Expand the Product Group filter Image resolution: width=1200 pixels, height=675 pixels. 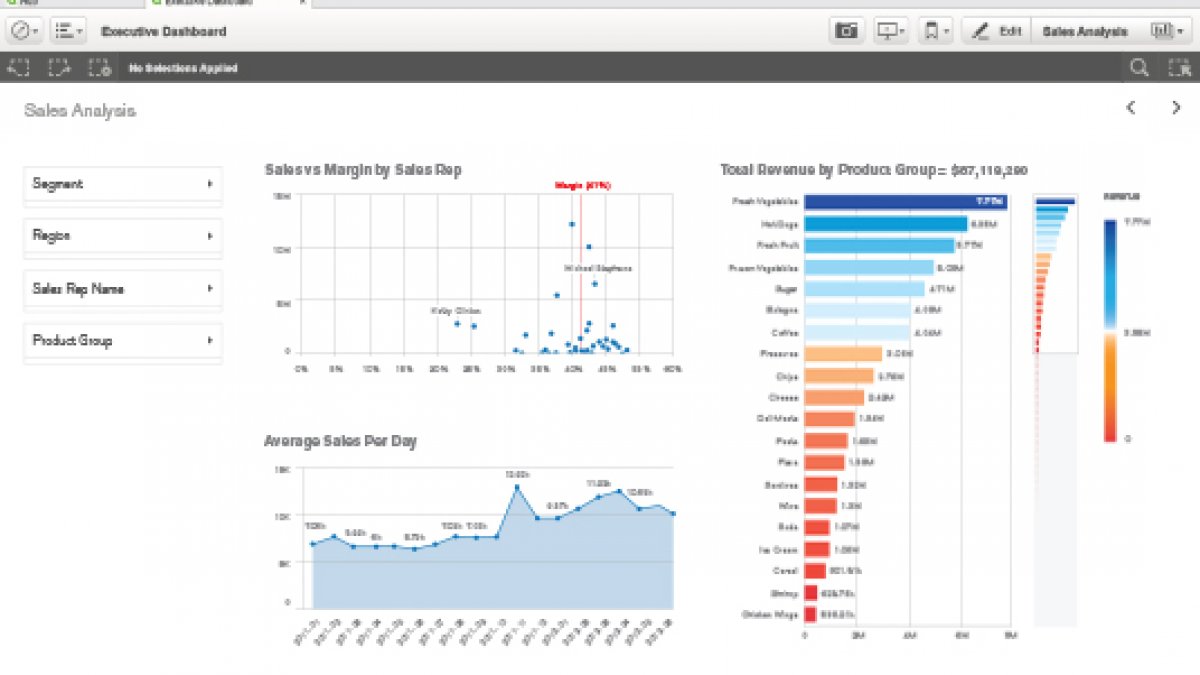[x=122, y=341]
